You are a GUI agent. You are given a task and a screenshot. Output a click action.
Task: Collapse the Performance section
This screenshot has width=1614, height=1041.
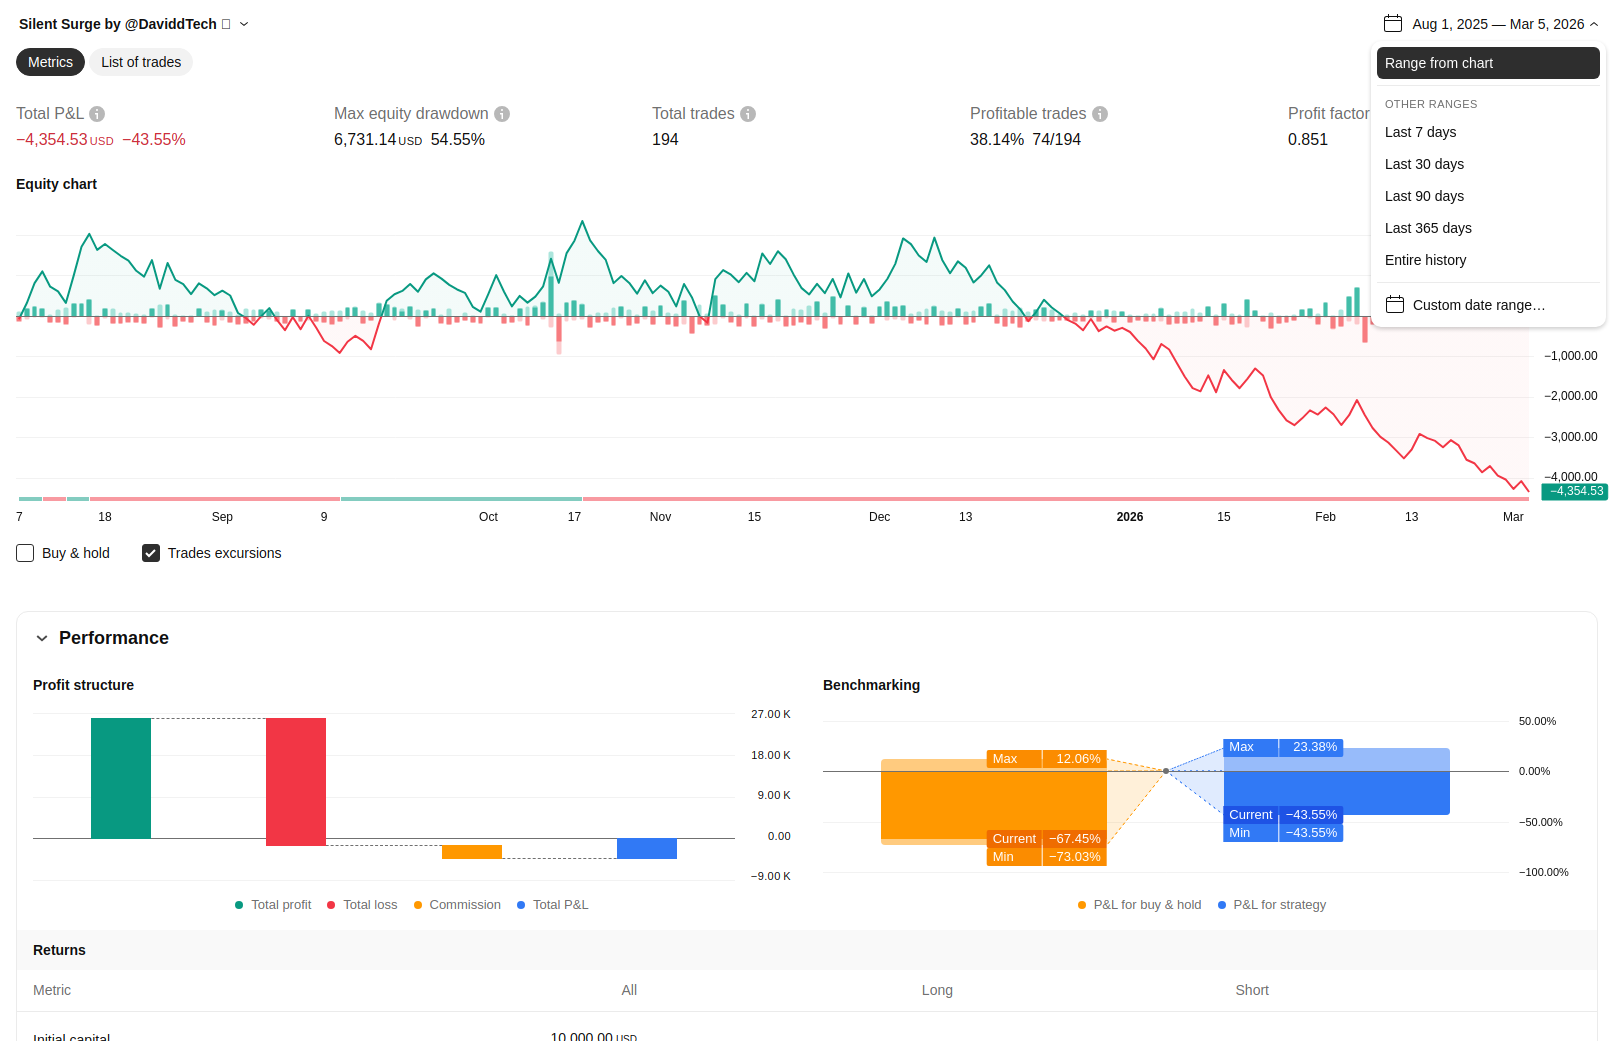(x=42, y=638)
